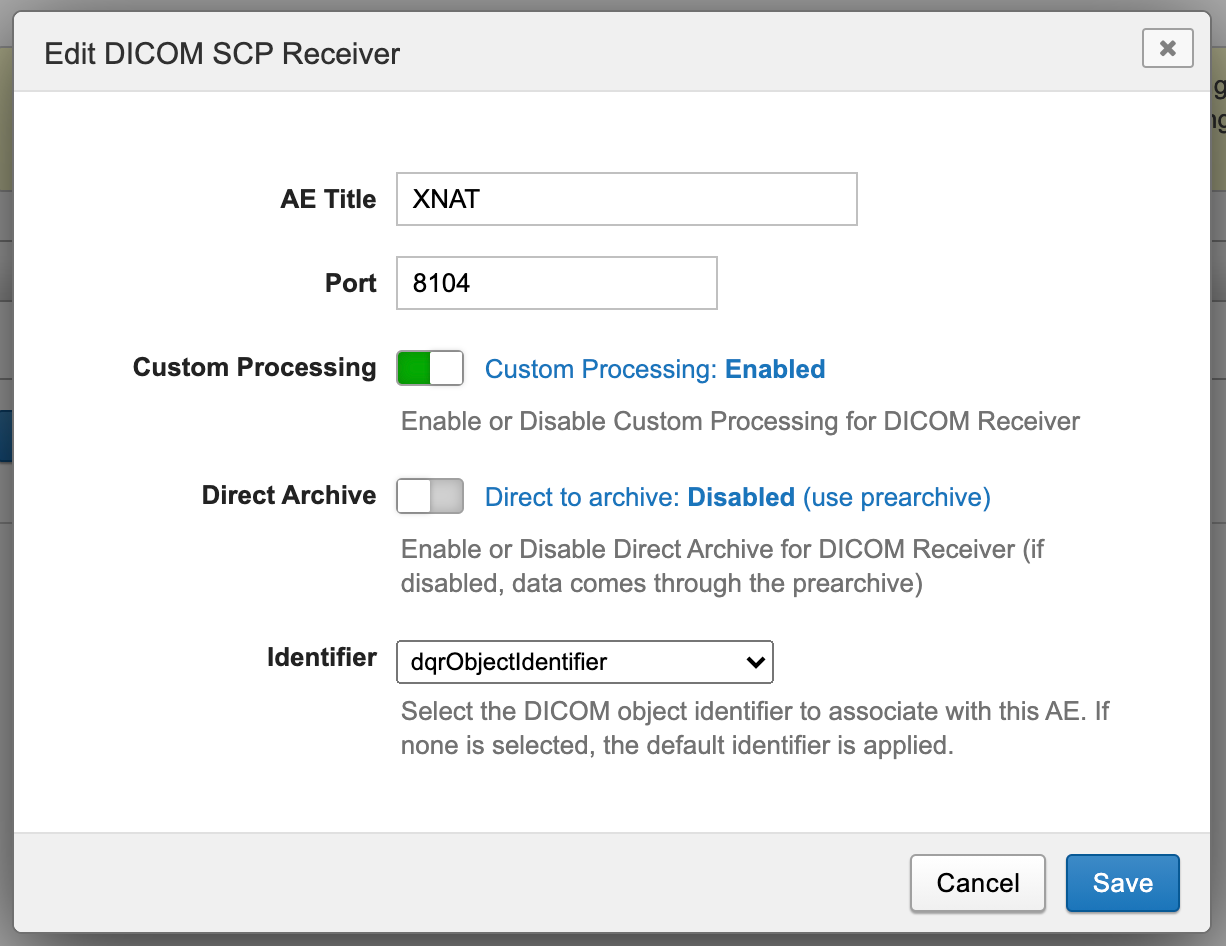
Task: Click 'Direct to archive: Disabled' status text
Action: pos(737,497)
